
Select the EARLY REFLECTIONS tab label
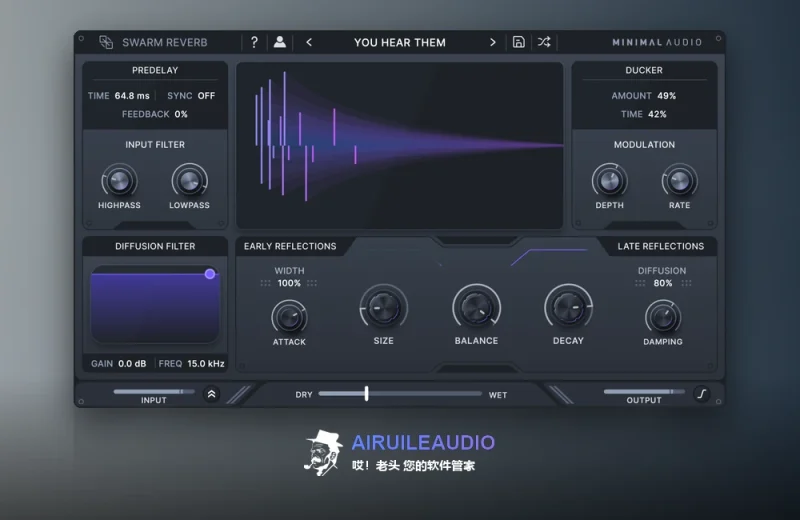(290, 246)
